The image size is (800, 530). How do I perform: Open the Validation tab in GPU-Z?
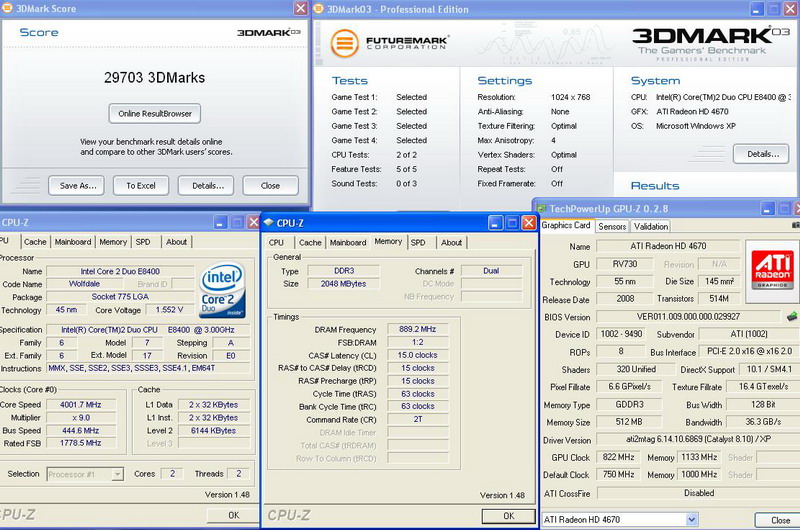point(651,226)
